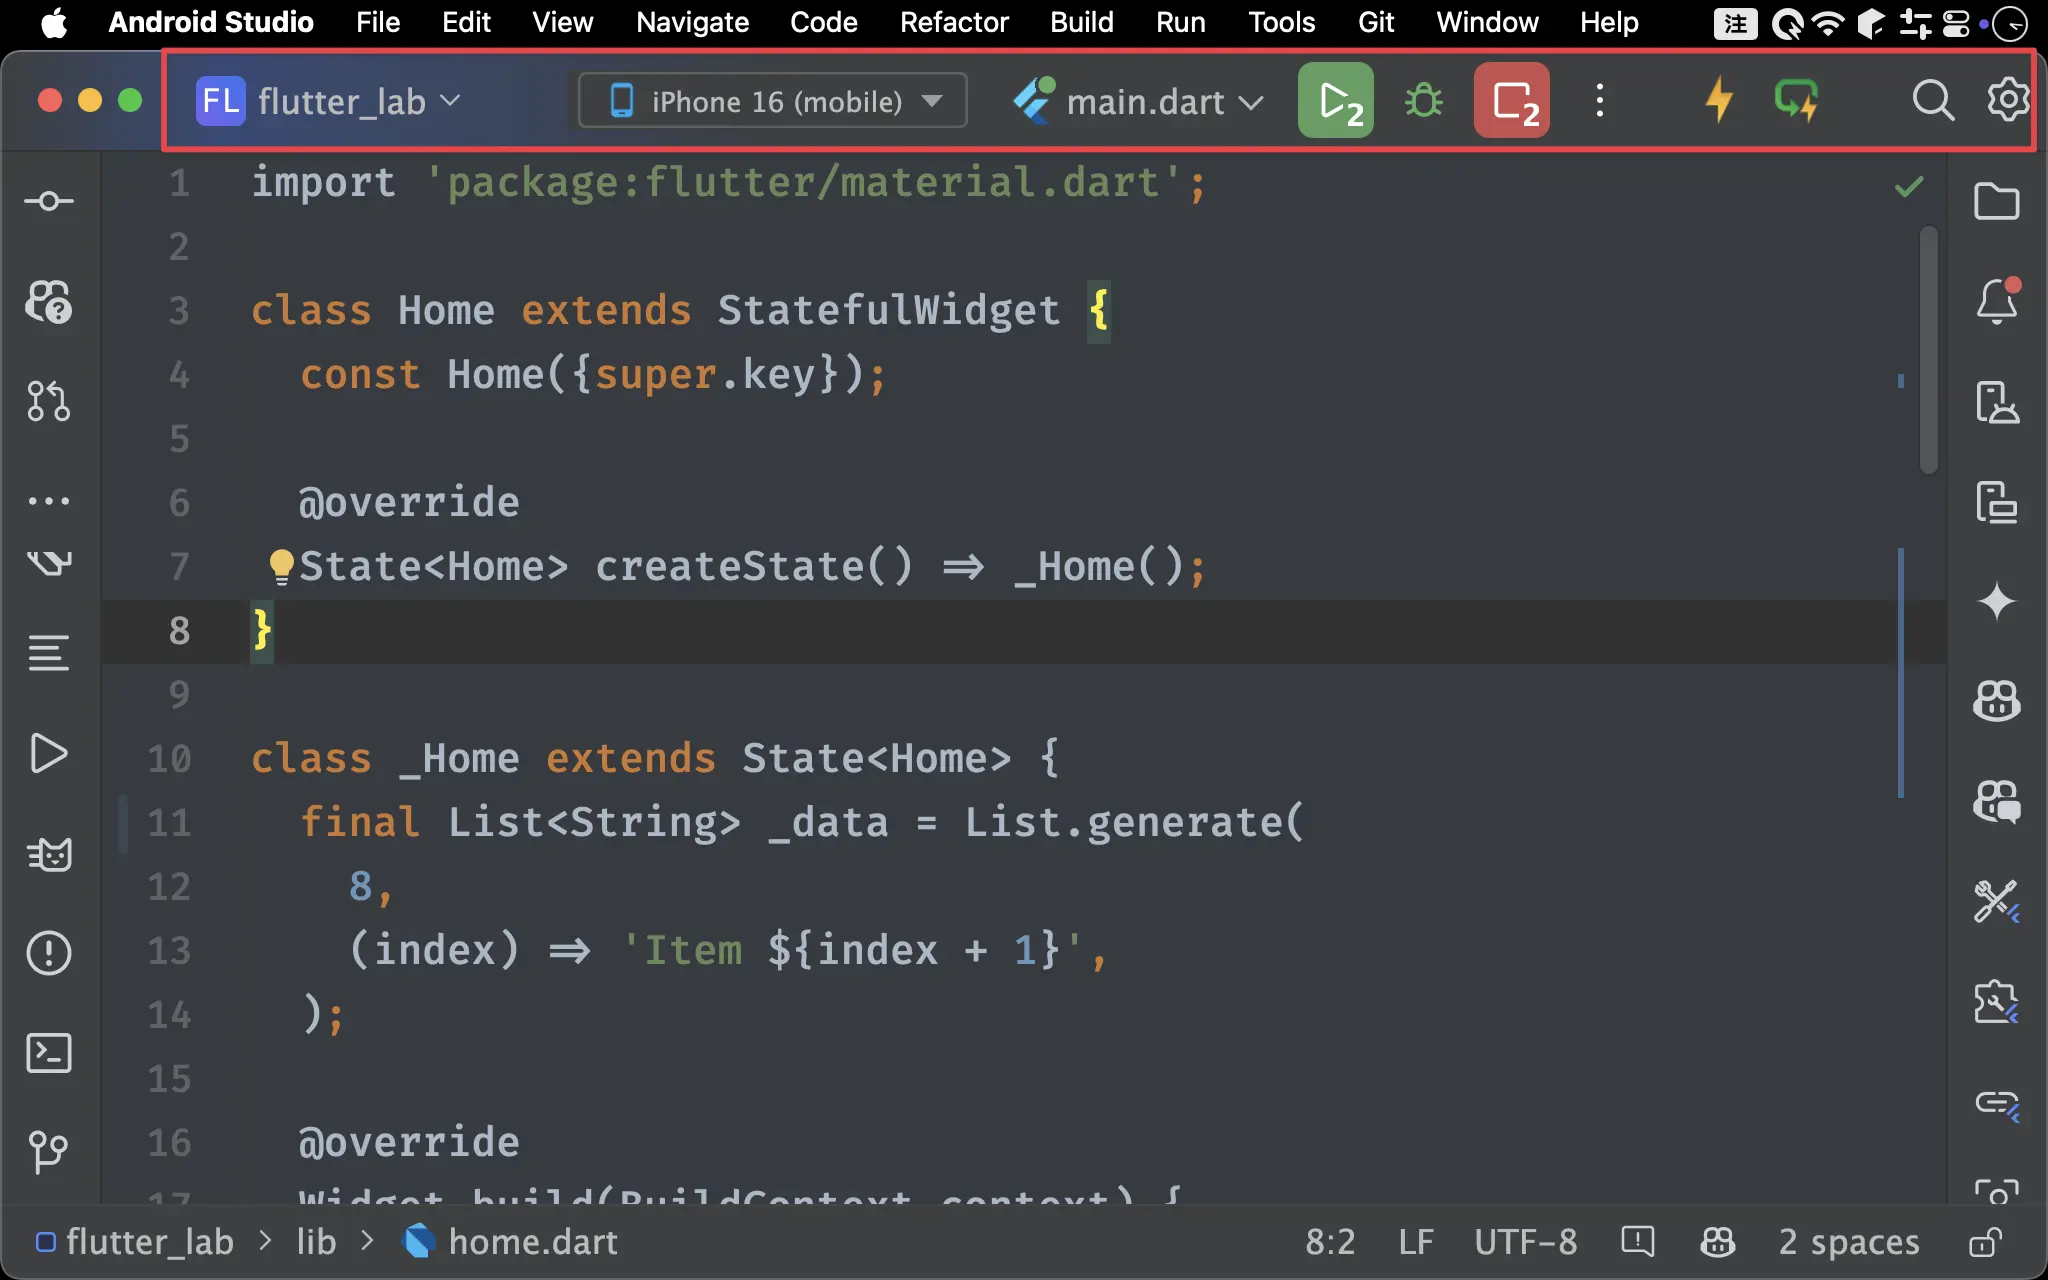Open IDE settings gear

[x=2007, y=99]
